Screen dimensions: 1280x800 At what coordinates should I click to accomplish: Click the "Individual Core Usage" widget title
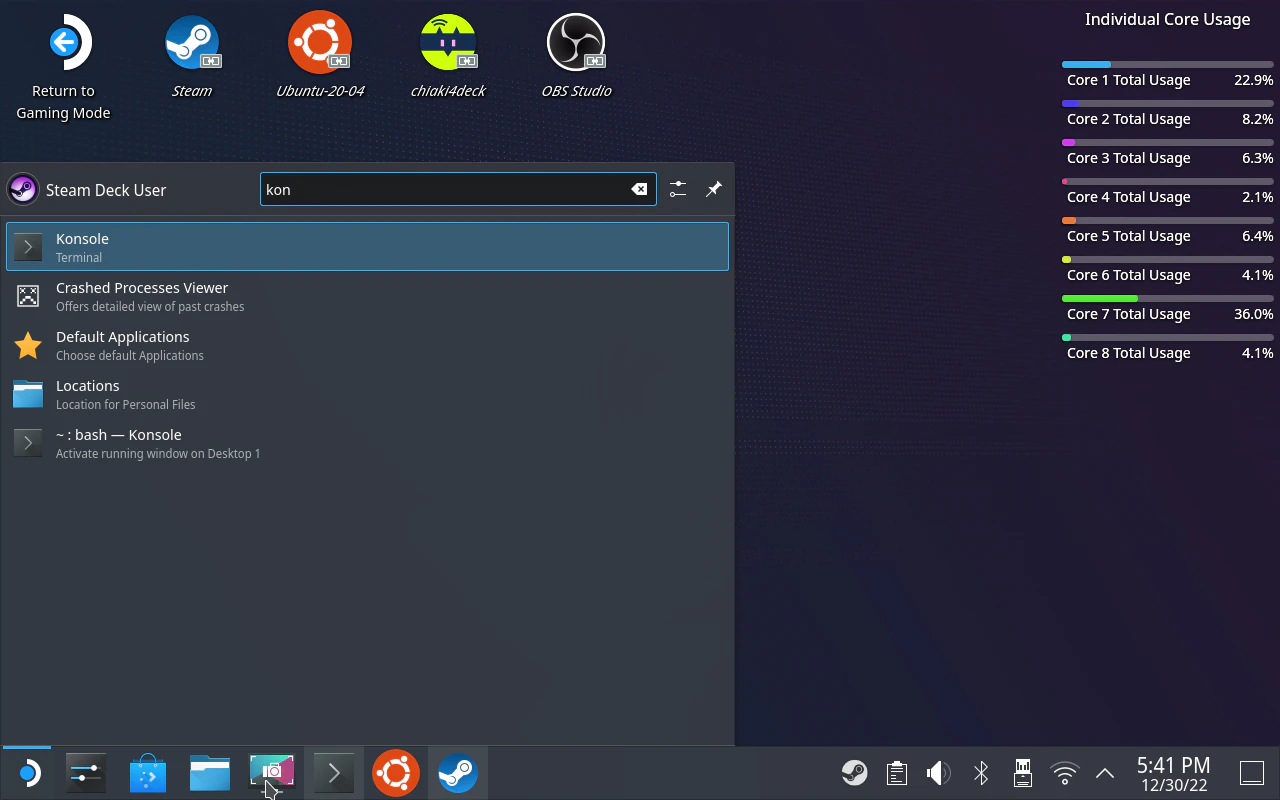coord(1168,19)
